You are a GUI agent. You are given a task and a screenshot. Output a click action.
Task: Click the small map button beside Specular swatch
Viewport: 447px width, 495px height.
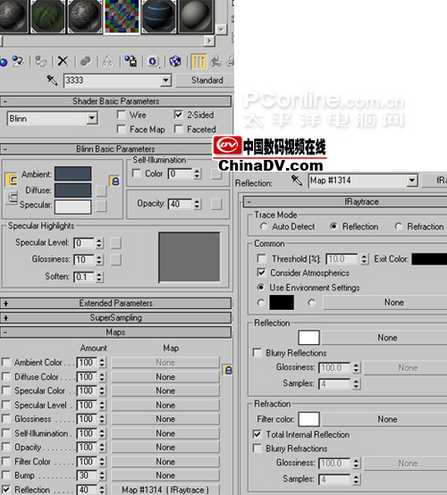coord(101,206)
